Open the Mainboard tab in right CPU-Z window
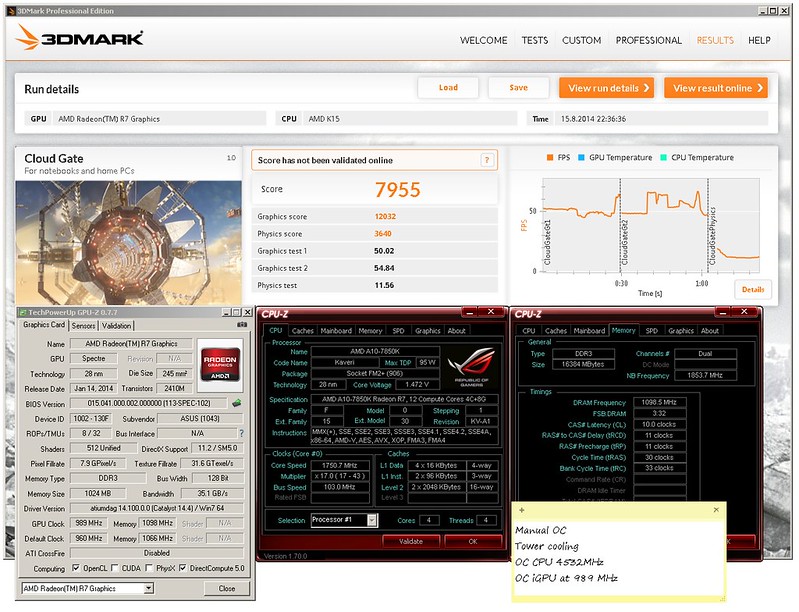The image size is (799, 612). pos(589,331)
